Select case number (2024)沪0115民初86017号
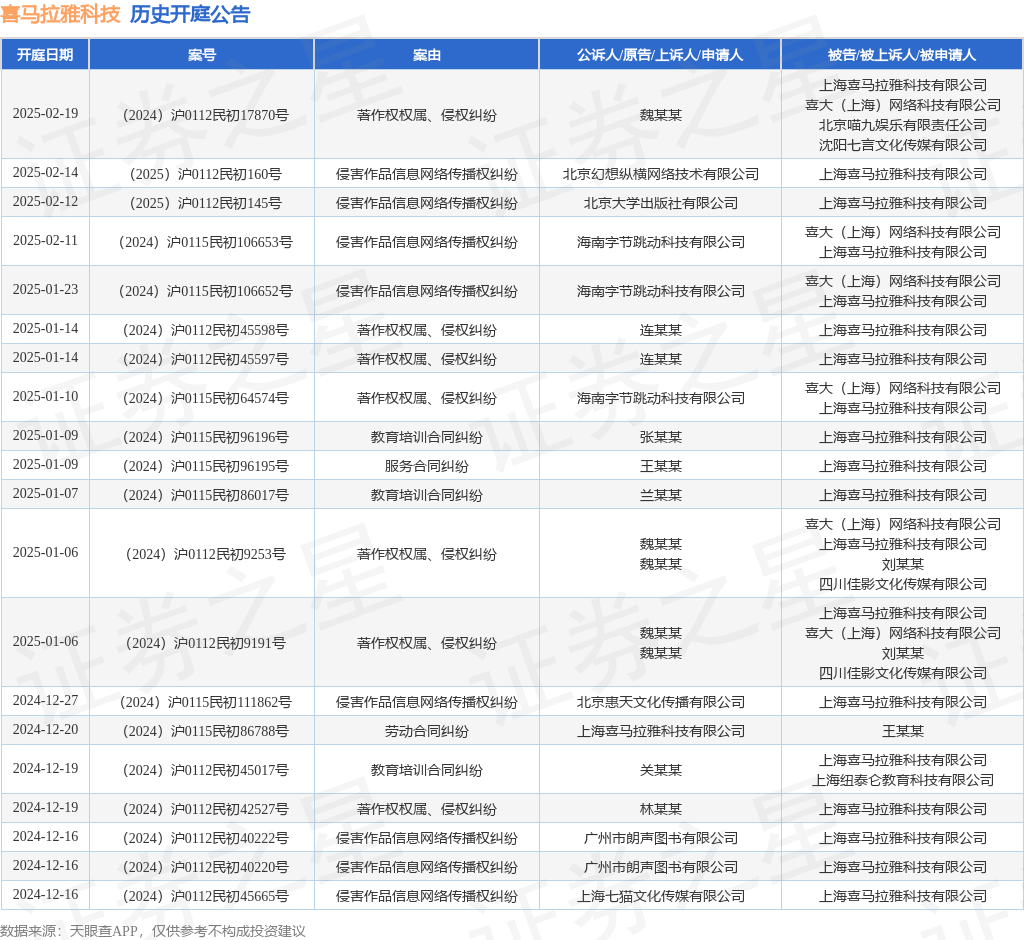The image size is (1024, 940). (205, 495)
